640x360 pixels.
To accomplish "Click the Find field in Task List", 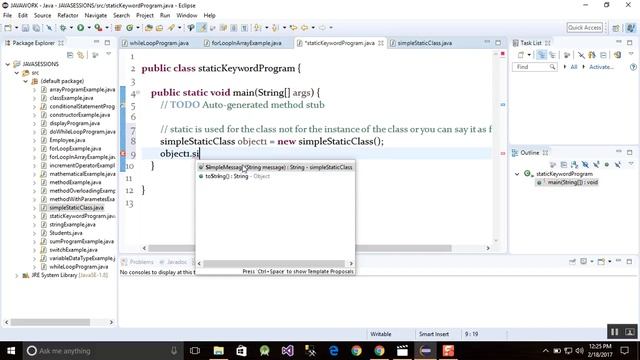I will click(535, 67).
